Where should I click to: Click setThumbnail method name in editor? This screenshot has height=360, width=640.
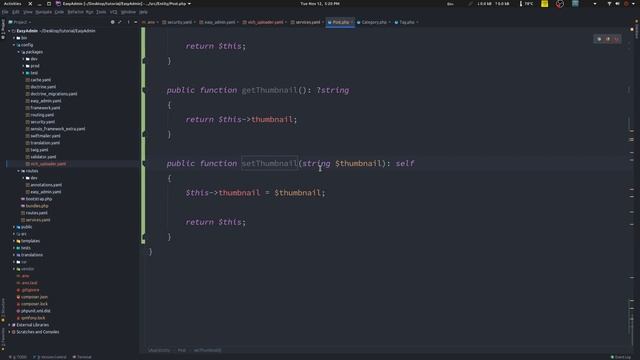(269, 163)
